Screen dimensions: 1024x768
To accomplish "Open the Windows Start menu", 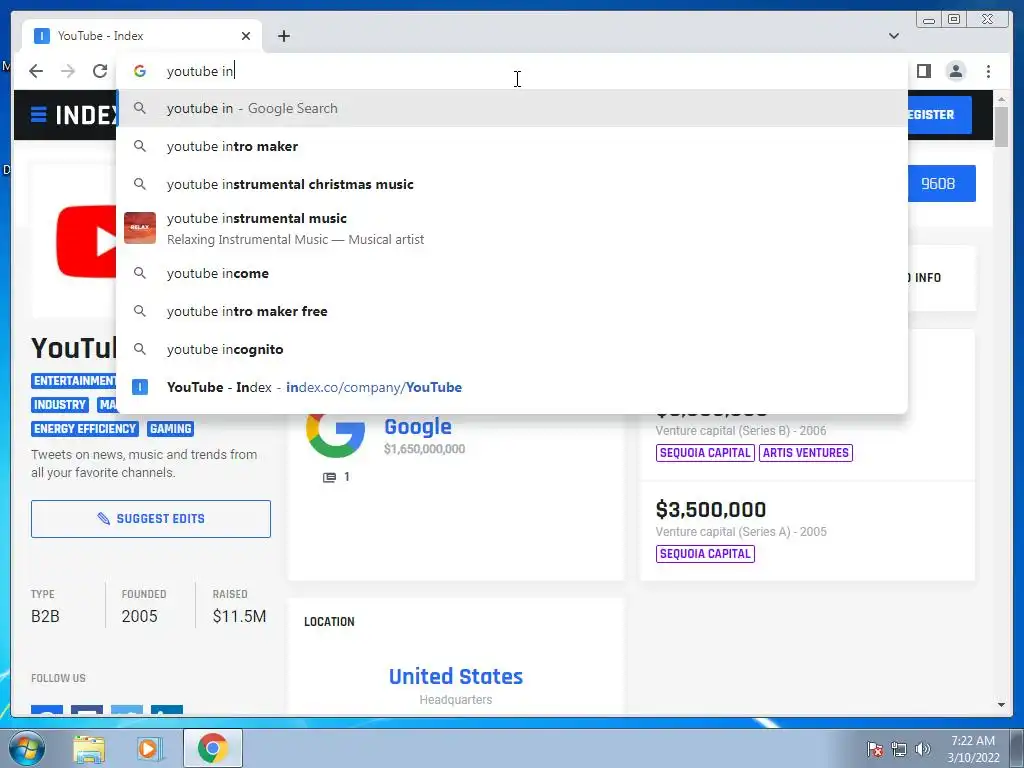I will [26, 748].
